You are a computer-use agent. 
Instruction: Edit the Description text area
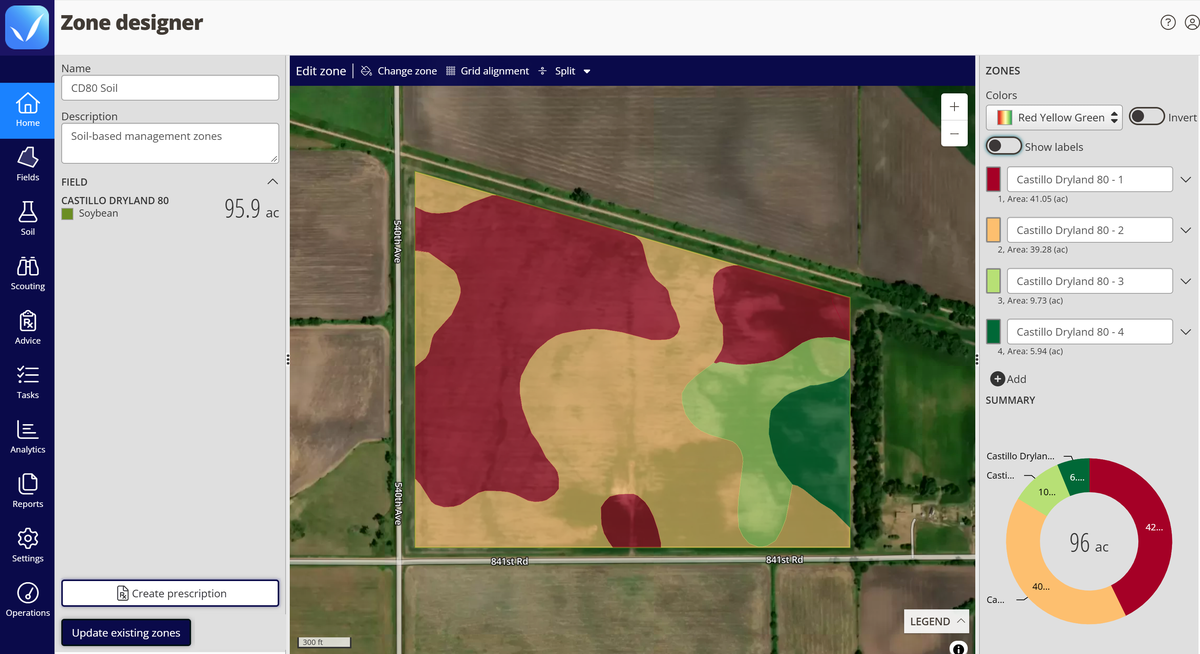pos(170,143)
